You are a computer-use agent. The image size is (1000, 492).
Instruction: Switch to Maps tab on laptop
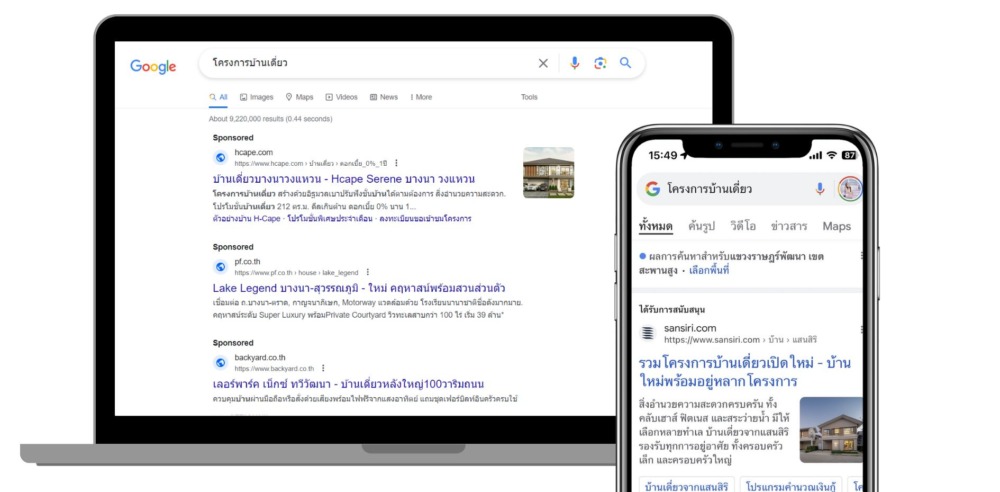click(299, 97)
